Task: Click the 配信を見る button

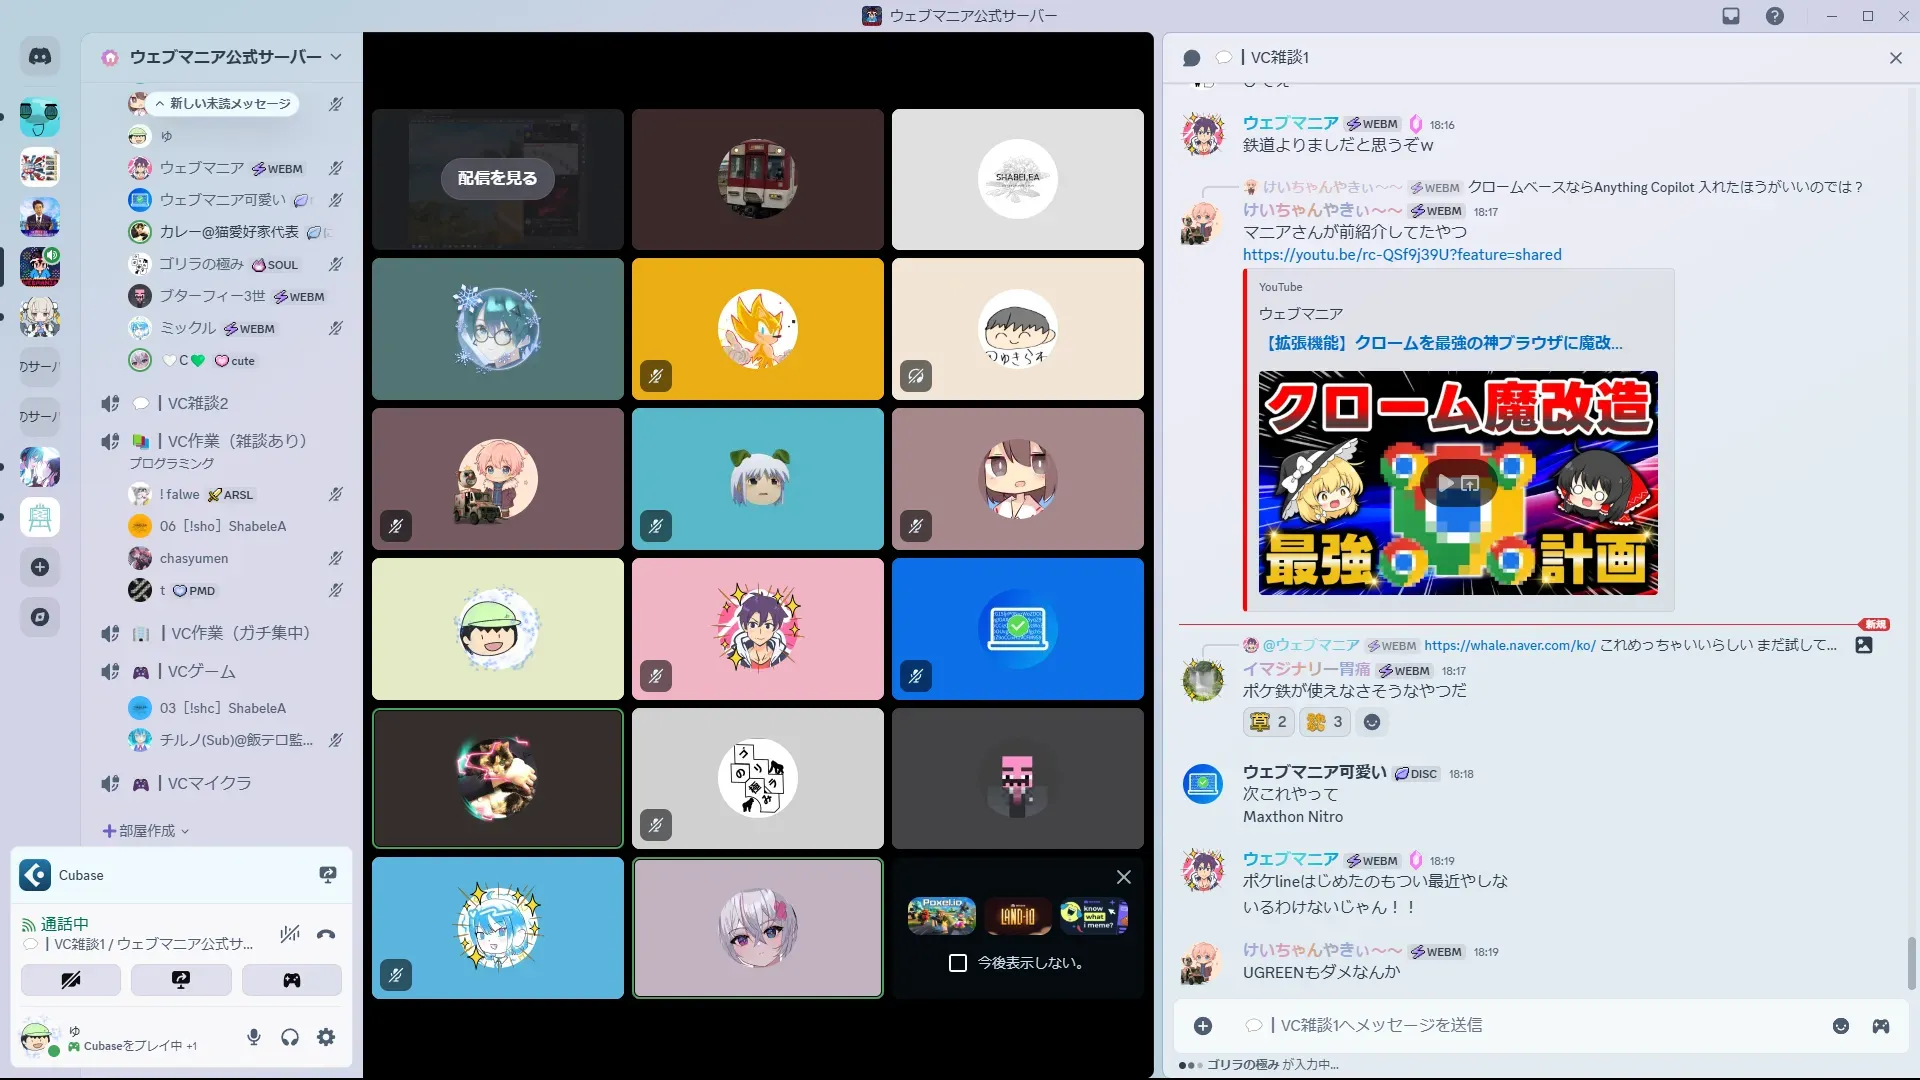Action: pyautogui.click(x=497, y=178)
